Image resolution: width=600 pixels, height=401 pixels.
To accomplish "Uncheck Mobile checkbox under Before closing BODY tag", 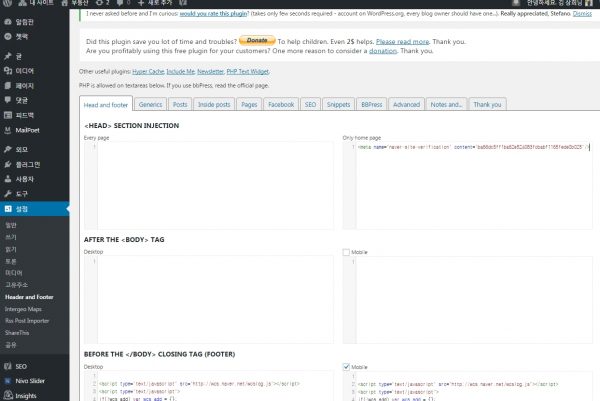I will coord(346,367).
